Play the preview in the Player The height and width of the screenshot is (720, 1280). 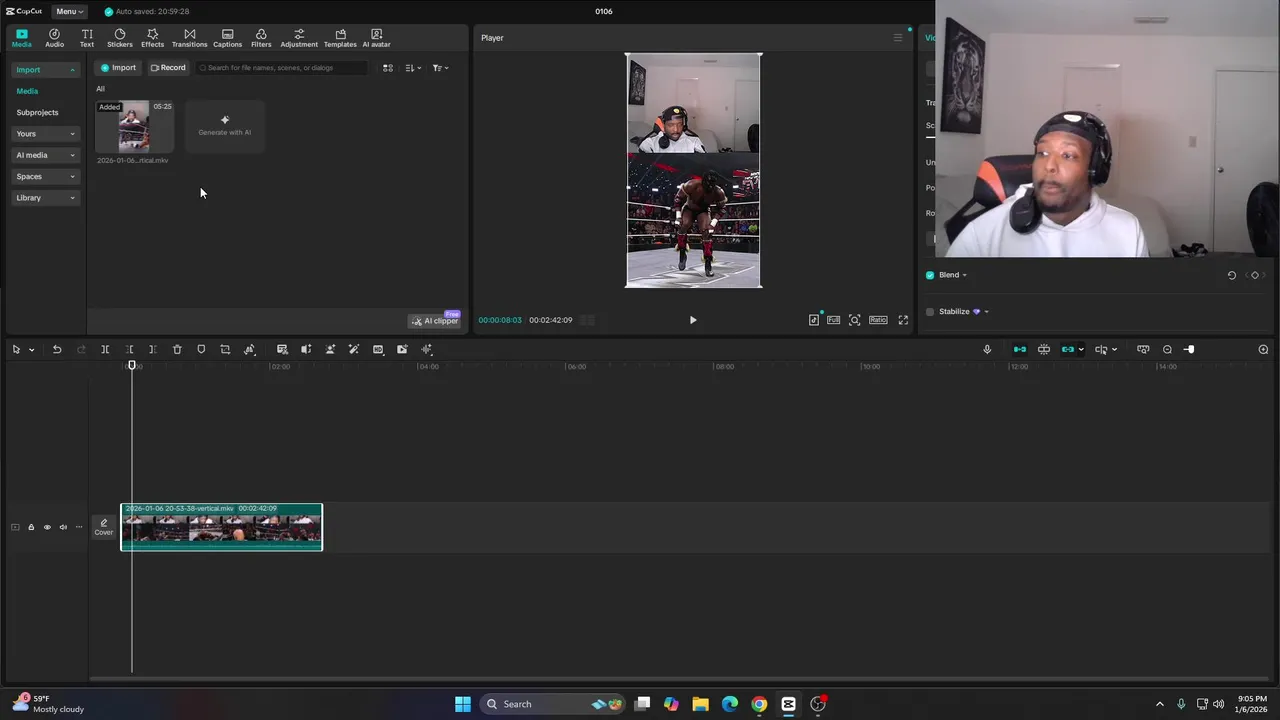click(693, 320)
